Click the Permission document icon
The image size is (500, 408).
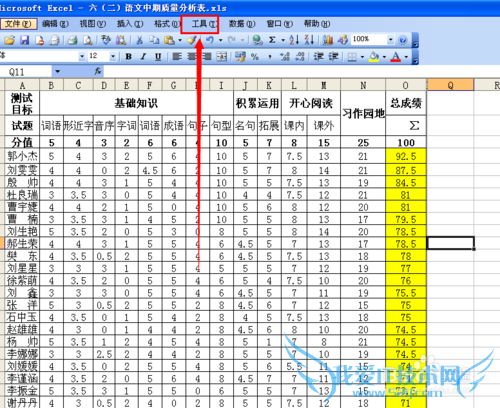click(x=39, y=40)
